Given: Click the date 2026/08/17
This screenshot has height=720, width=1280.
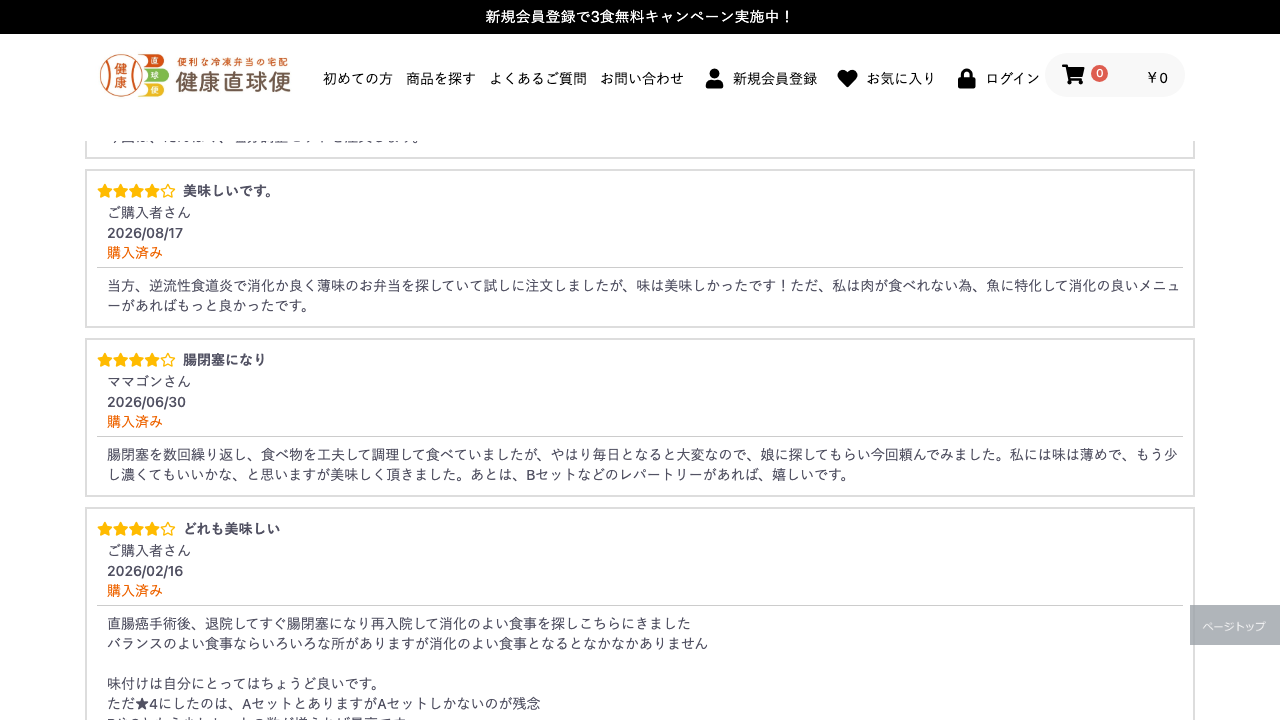Looking at the screenshot, I should click(145, 233).
